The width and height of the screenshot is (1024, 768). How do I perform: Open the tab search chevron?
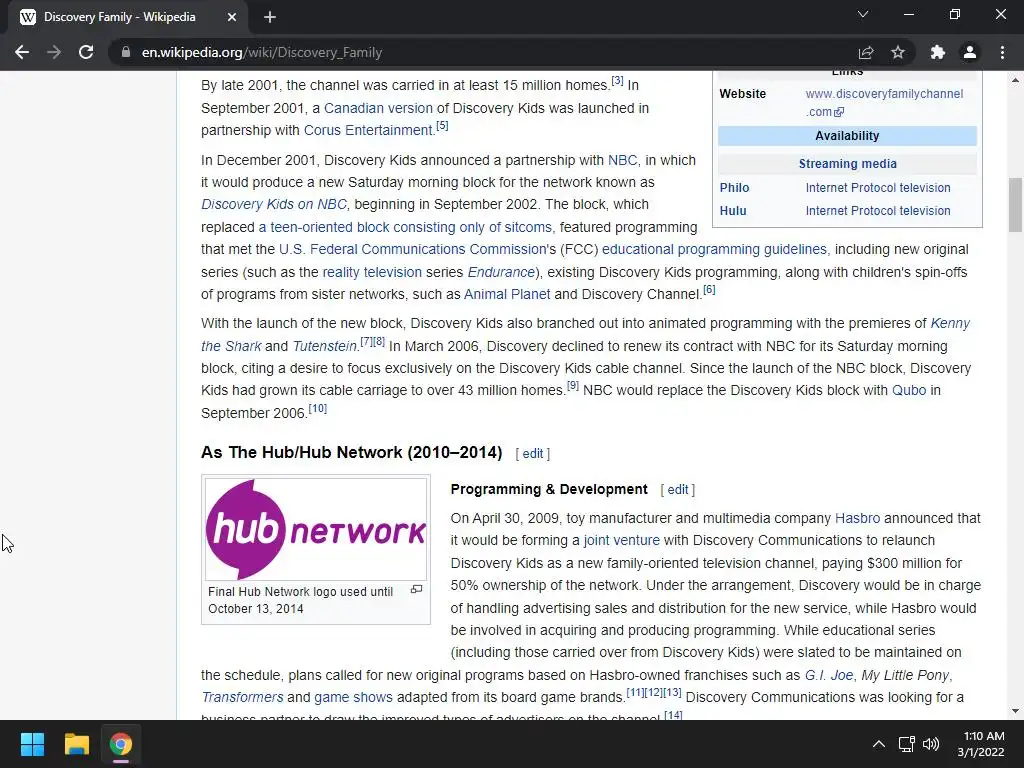pyautogui.click(x=863, y=14)
